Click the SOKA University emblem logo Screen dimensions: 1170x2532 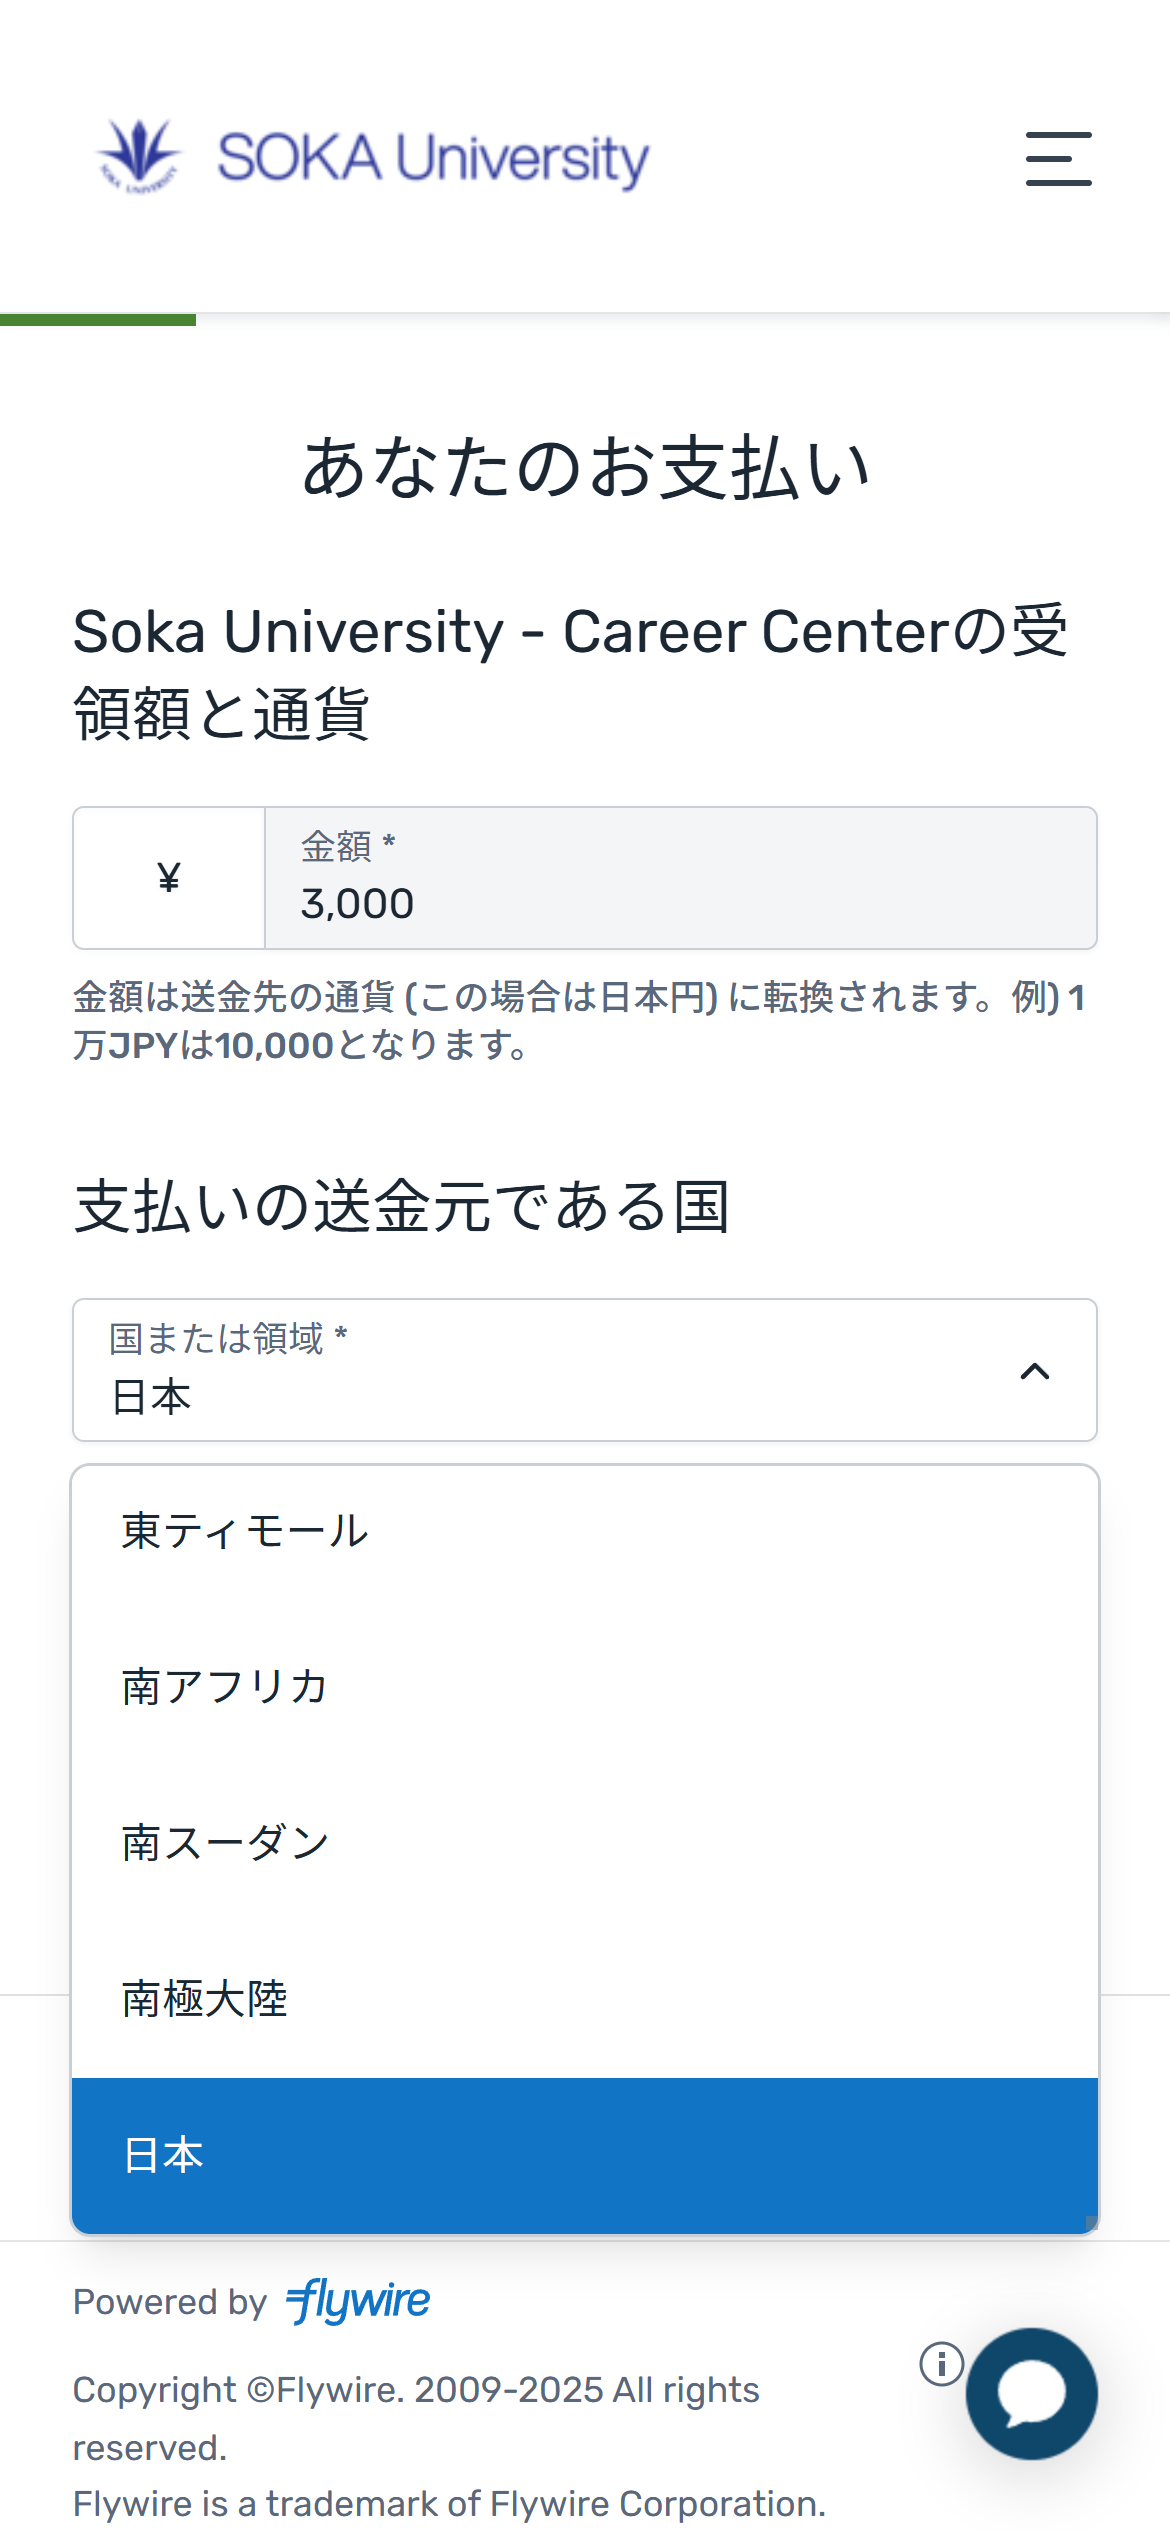click(140, 156)
